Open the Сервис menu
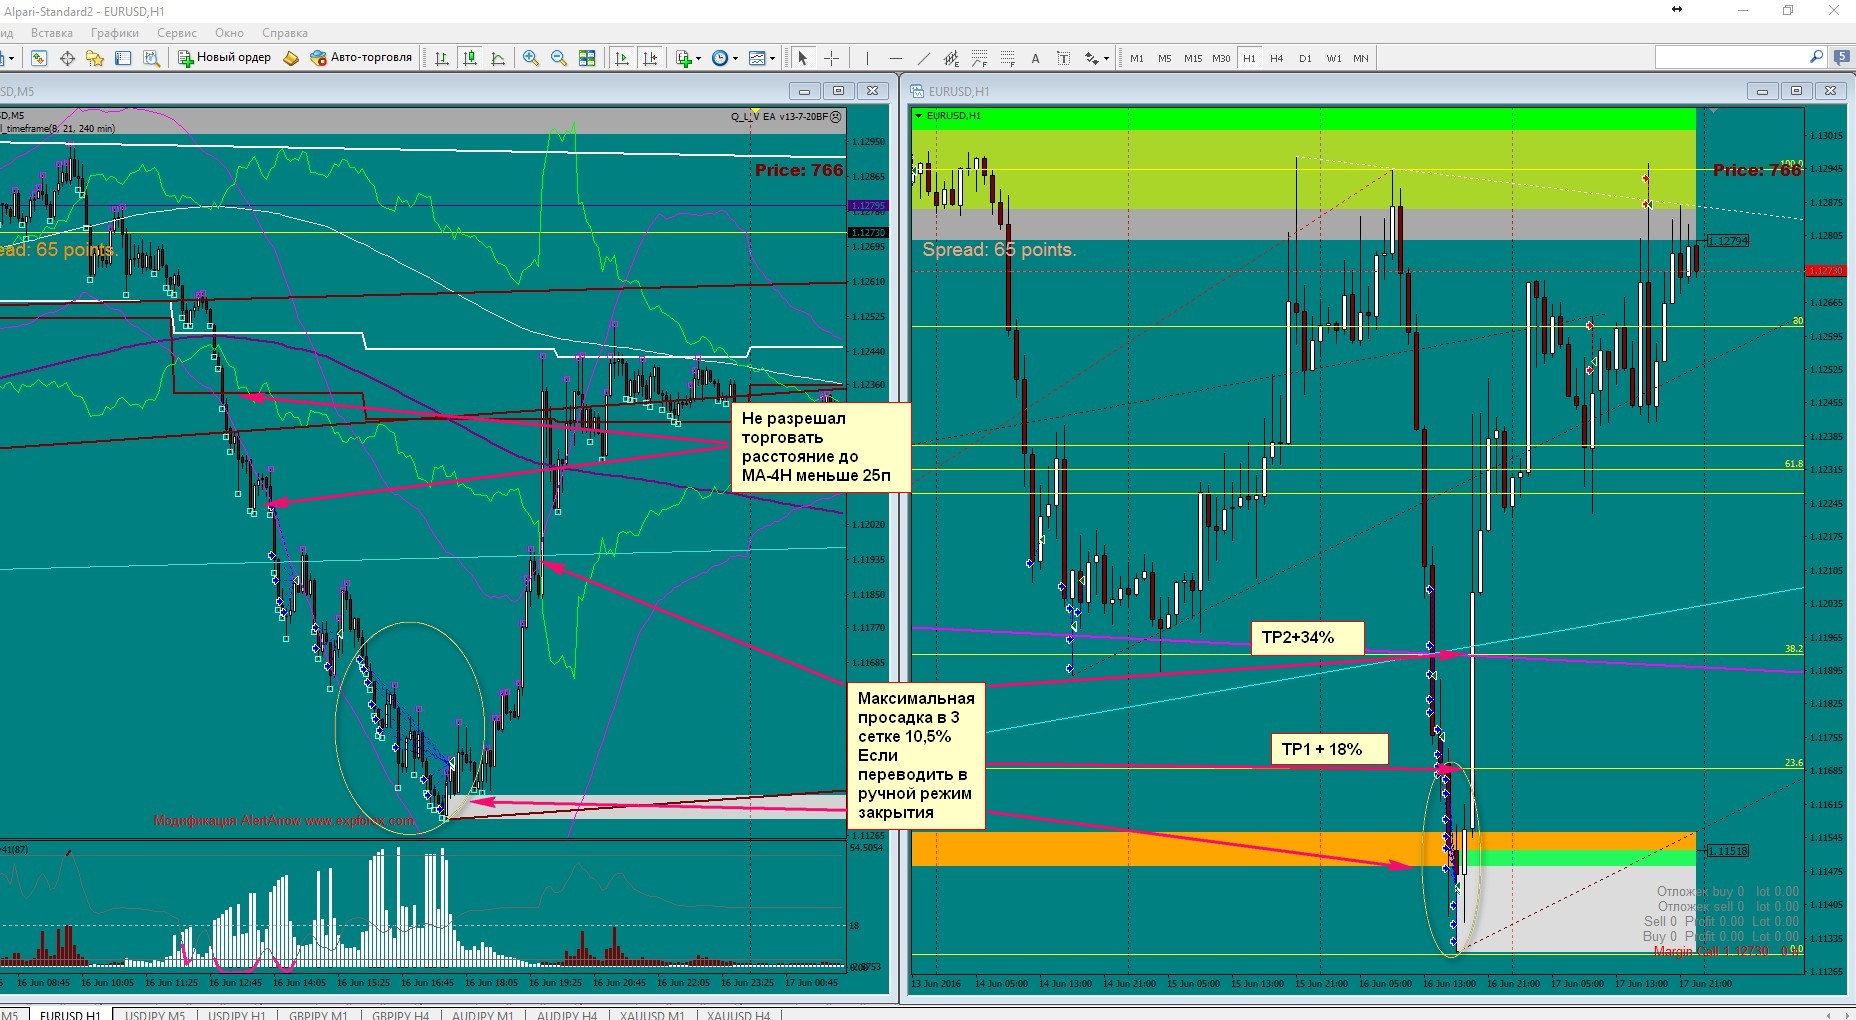 click(176, 33)
